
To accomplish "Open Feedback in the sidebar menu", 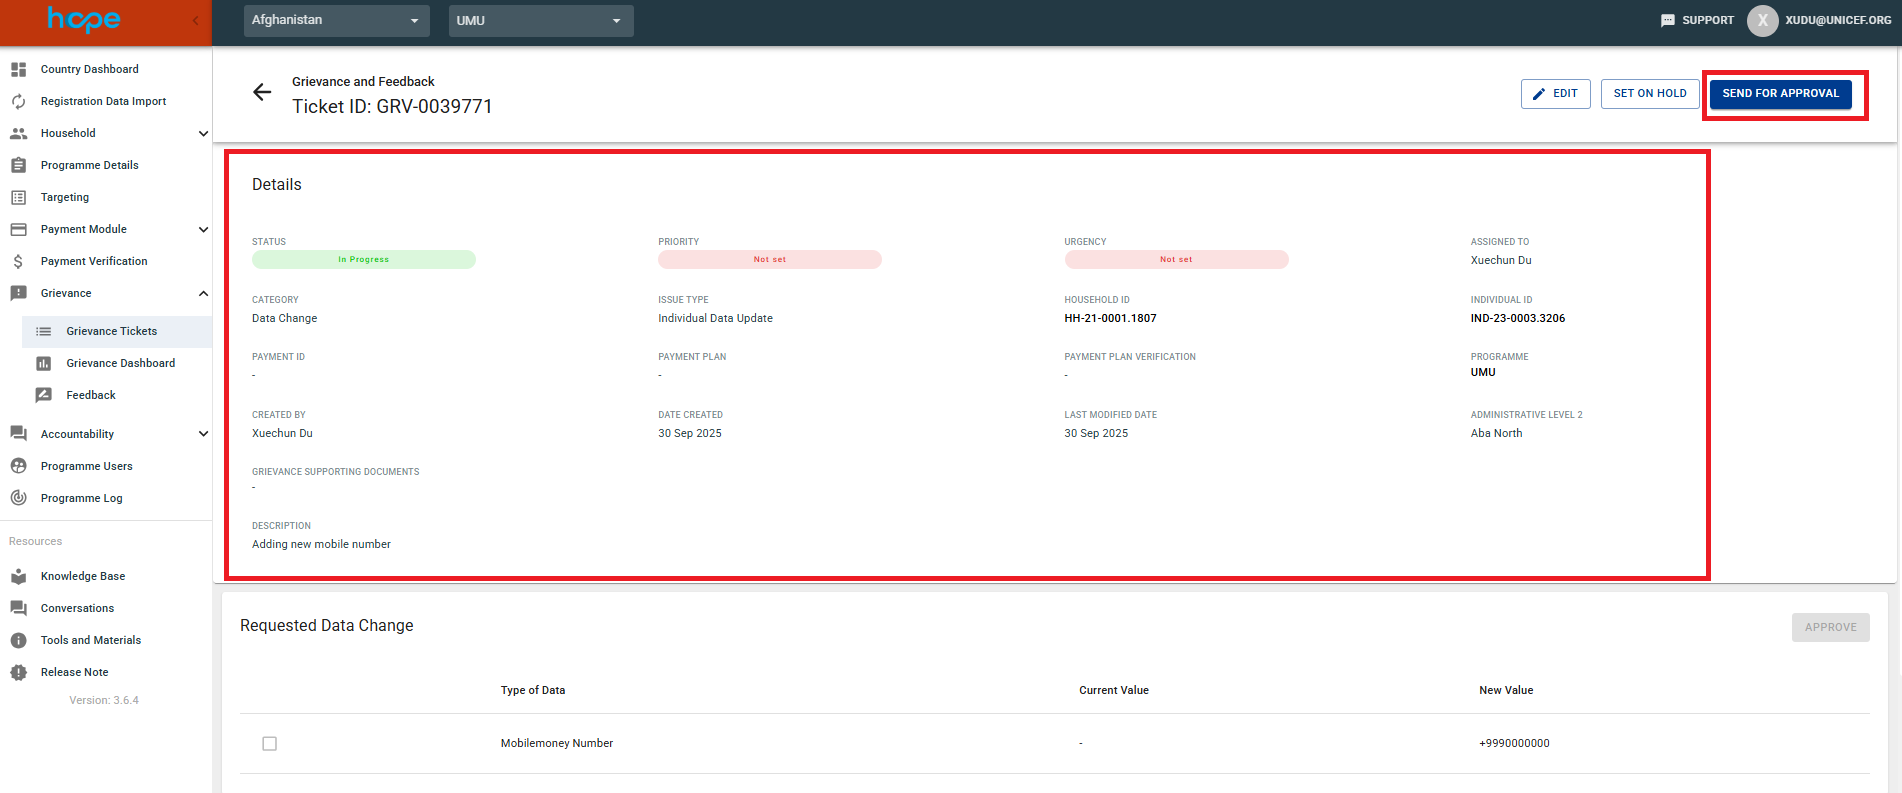I will pos(91,395).
